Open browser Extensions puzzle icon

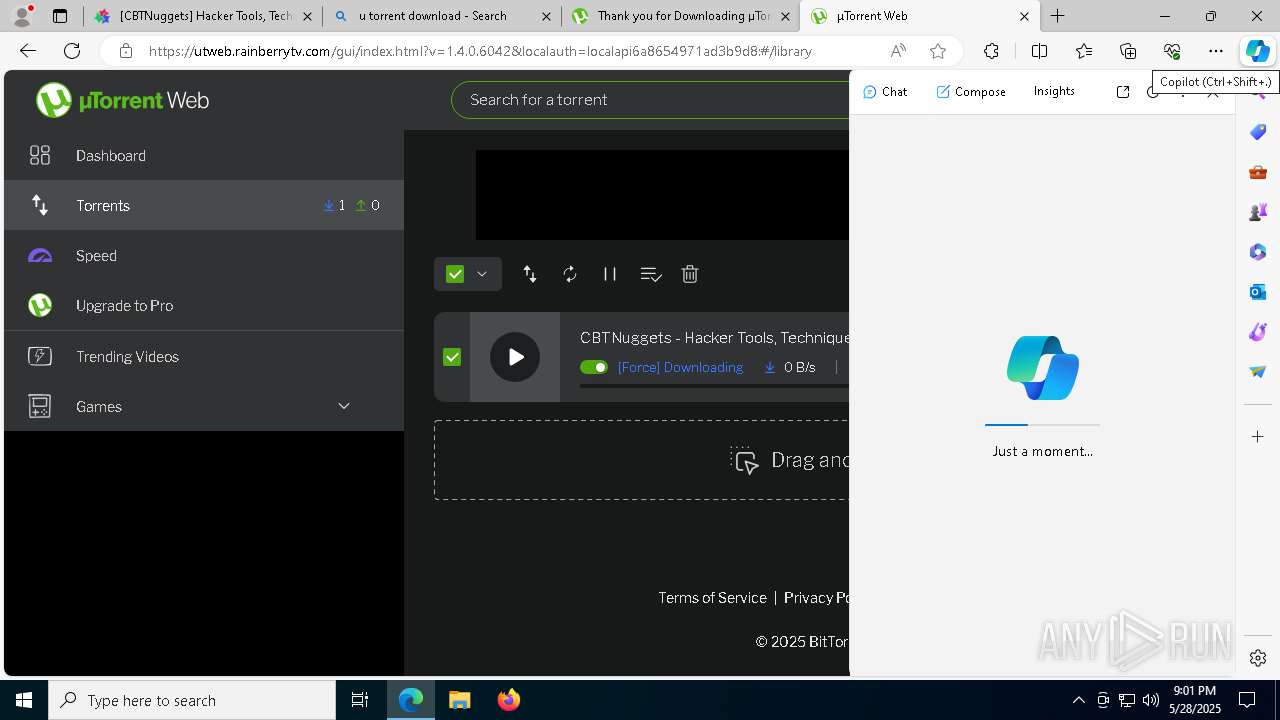pos(991,51)
